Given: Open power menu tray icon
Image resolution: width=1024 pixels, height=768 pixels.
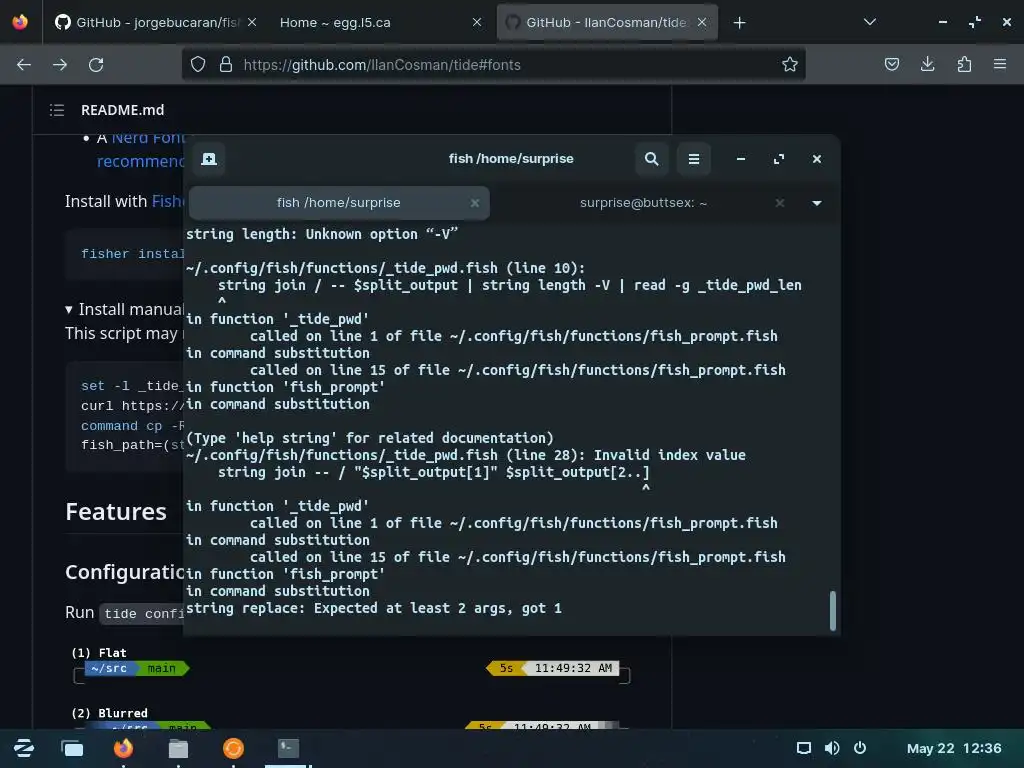Looking at the screenshot, I should coord(860,748).
